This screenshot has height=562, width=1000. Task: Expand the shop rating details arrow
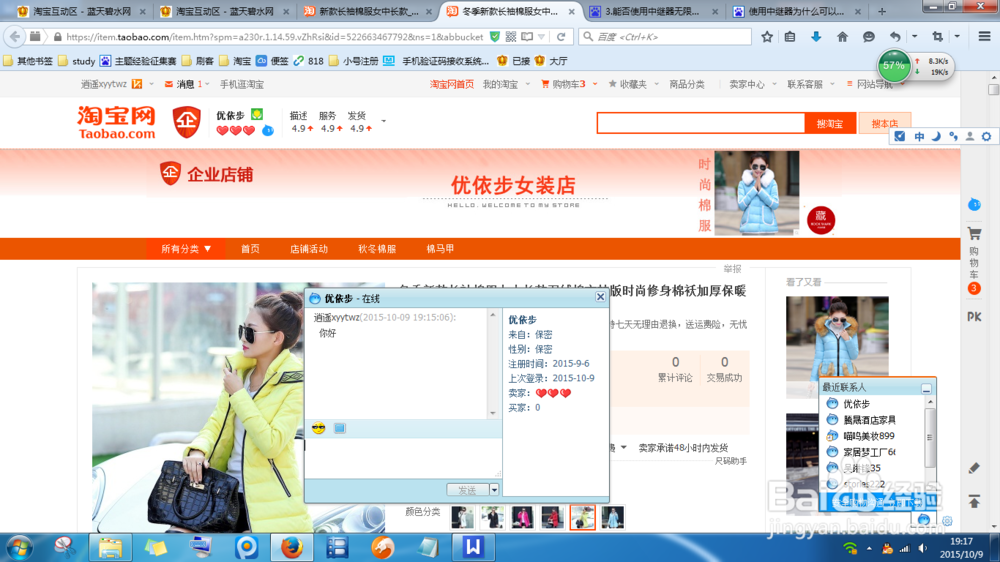tap(383, 121)
